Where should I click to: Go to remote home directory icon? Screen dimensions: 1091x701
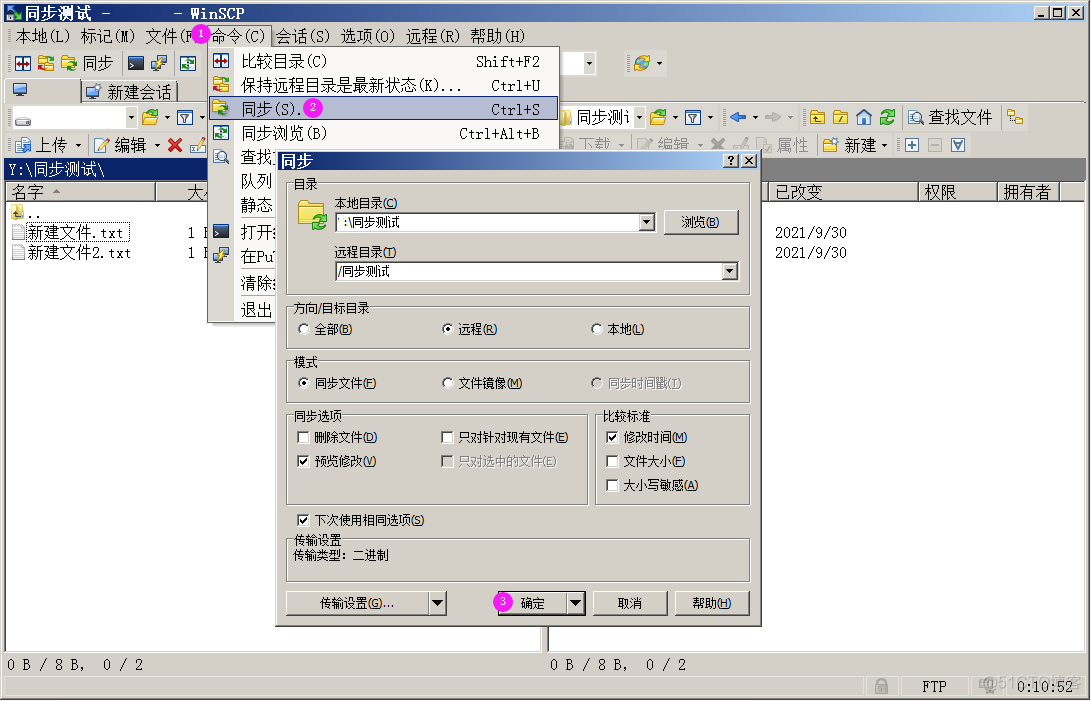(x=863, y=118)
